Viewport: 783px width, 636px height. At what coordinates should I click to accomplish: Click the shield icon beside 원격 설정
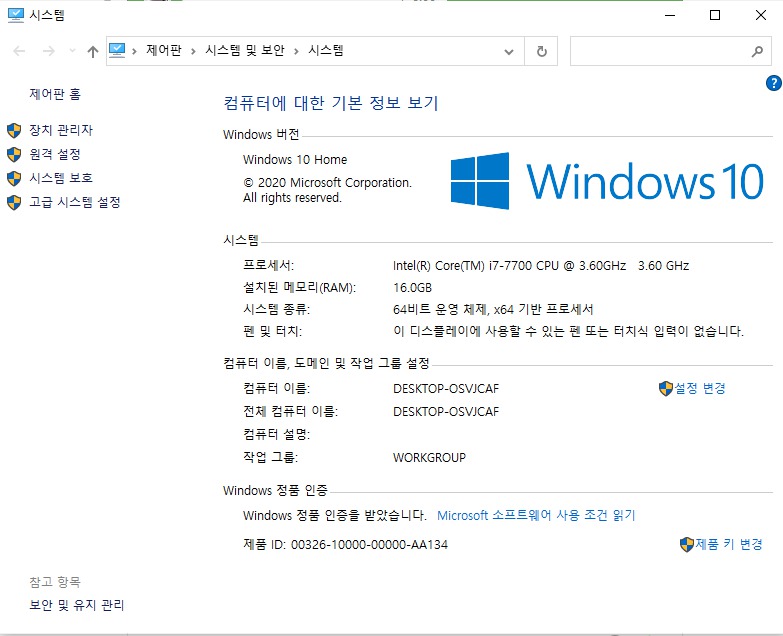coord(14,154)
